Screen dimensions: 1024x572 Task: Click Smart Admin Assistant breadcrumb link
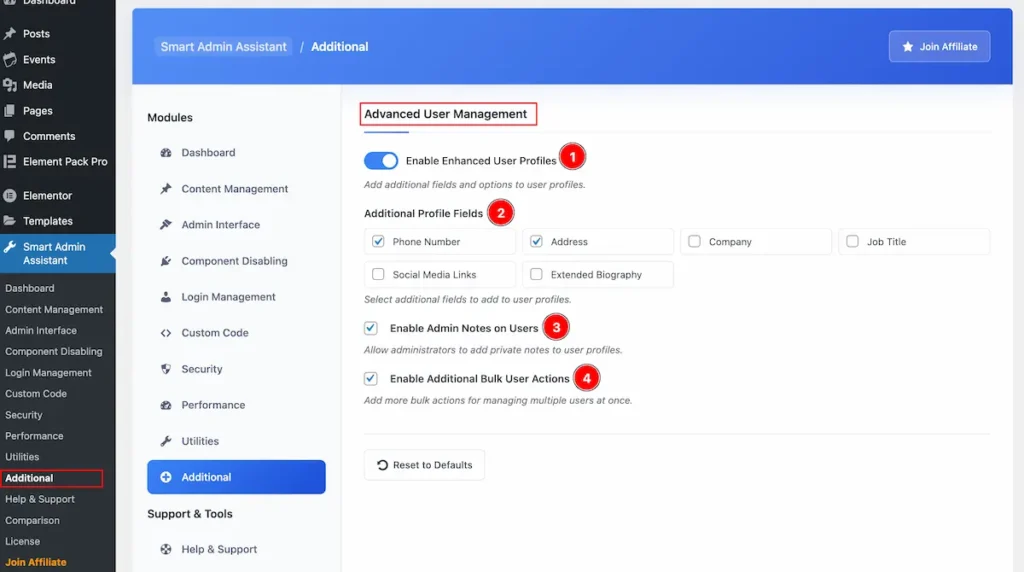(x=223, y=46)
